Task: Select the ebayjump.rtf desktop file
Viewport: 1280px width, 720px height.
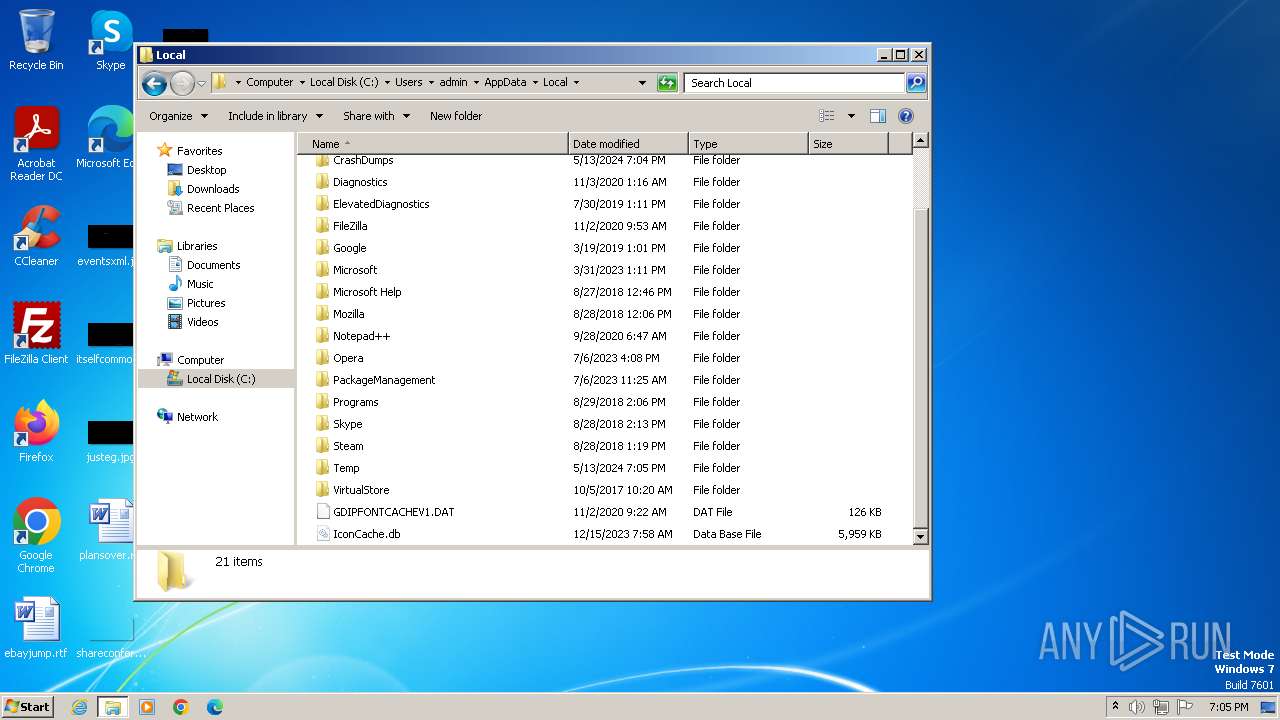Action: (36, 630)
